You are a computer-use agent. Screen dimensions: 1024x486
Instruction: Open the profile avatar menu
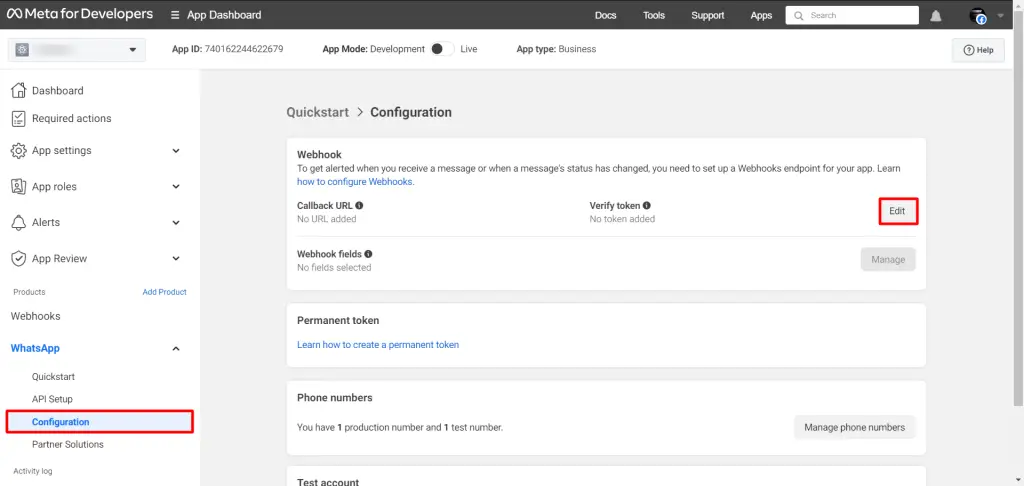coord(978,16)
